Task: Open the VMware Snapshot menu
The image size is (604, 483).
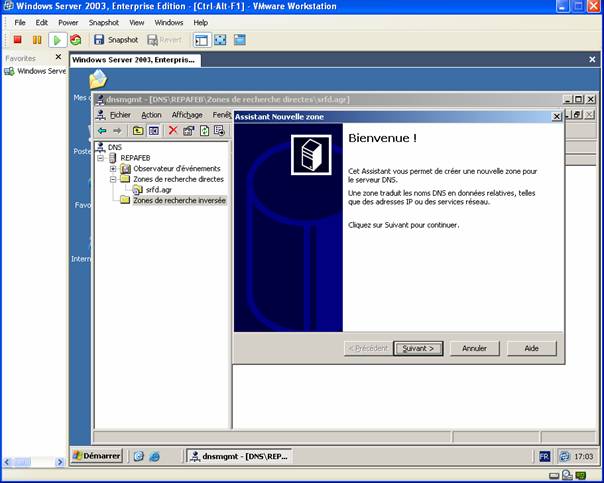Action: (104, 22)
